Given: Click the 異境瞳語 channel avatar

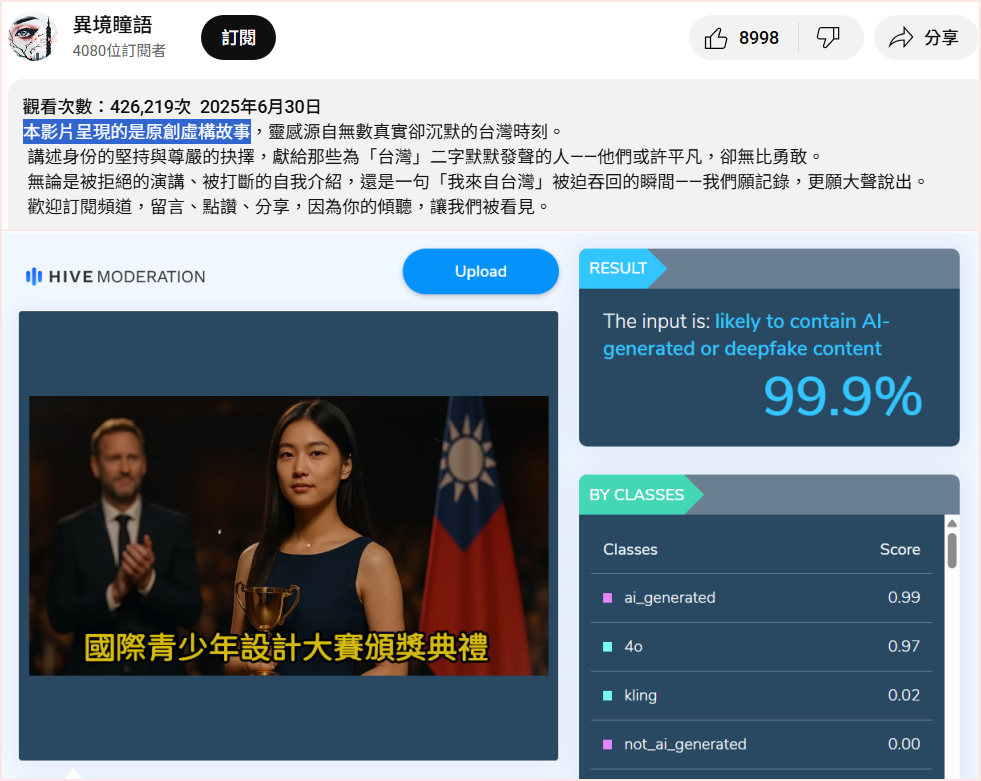Looking at the screenshot, I should click(x=33, y=38).
